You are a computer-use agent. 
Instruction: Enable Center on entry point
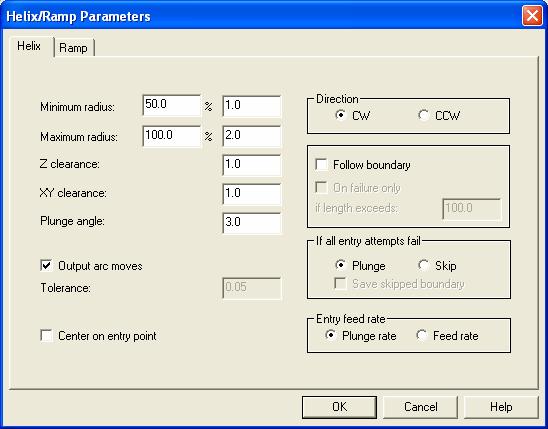click(x=46, y=336)
